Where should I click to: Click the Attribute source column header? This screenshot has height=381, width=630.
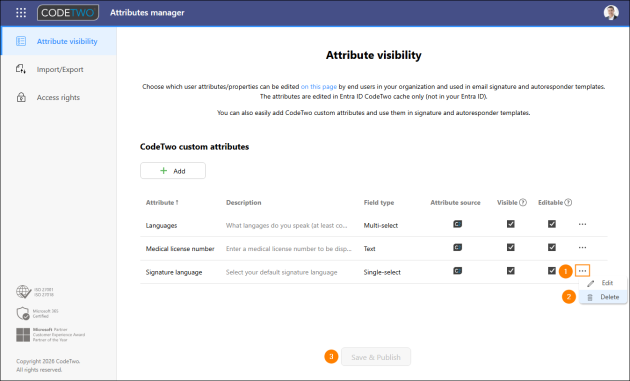tap(455, 203)
